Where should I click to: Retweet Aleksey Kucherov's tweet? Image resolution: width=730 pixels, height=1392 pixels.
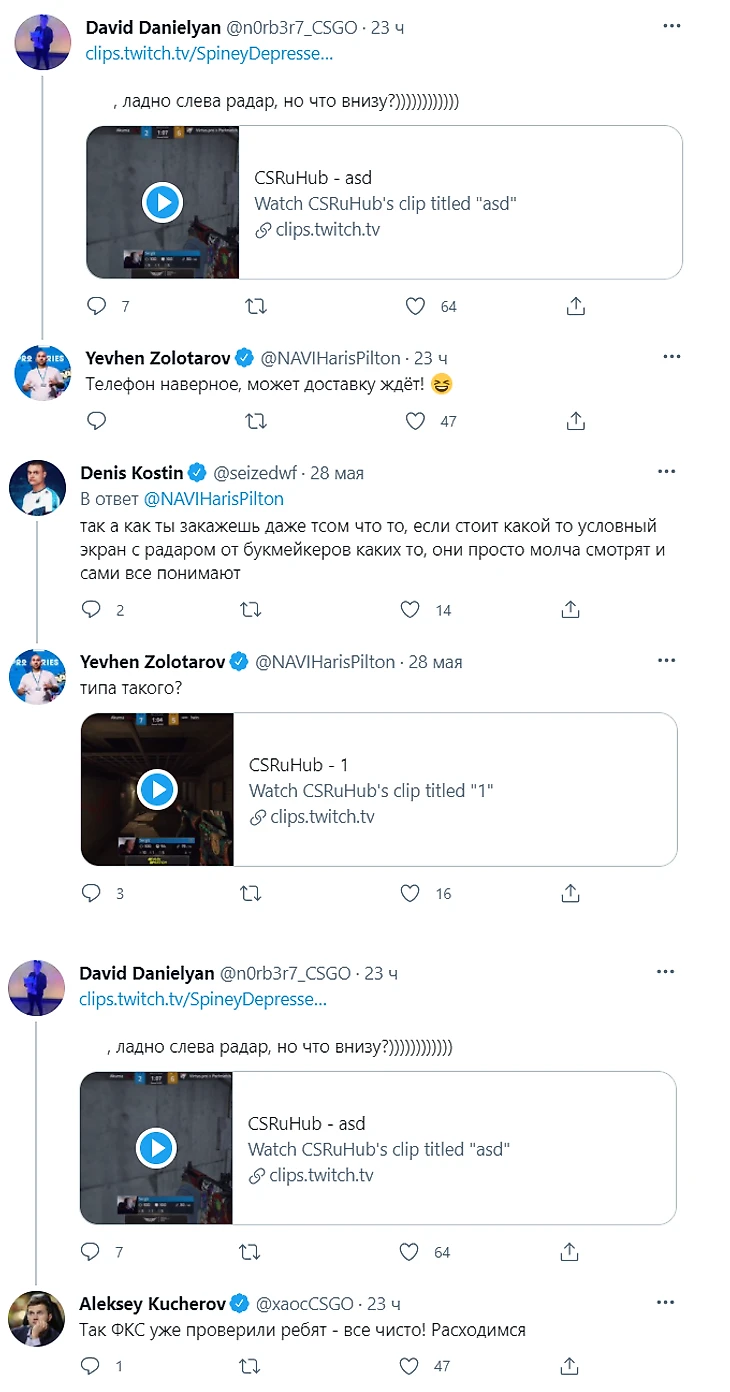(251, 1365)
